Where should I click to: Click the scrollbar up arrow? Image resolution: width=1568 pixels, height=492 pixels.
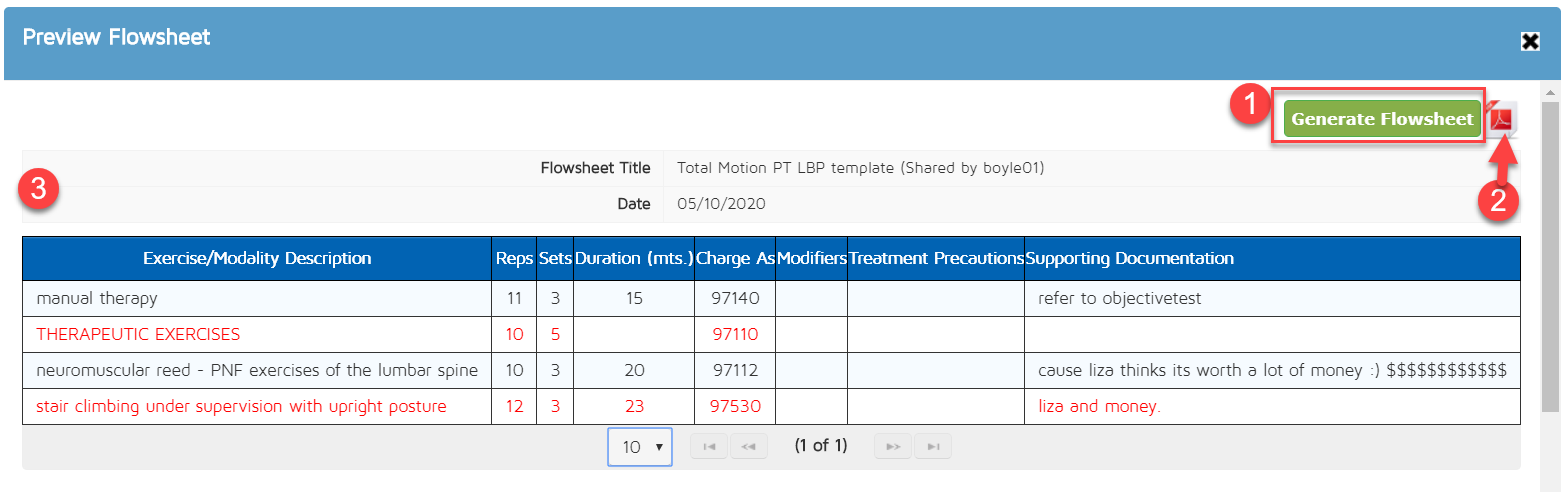pos(1550,92)
